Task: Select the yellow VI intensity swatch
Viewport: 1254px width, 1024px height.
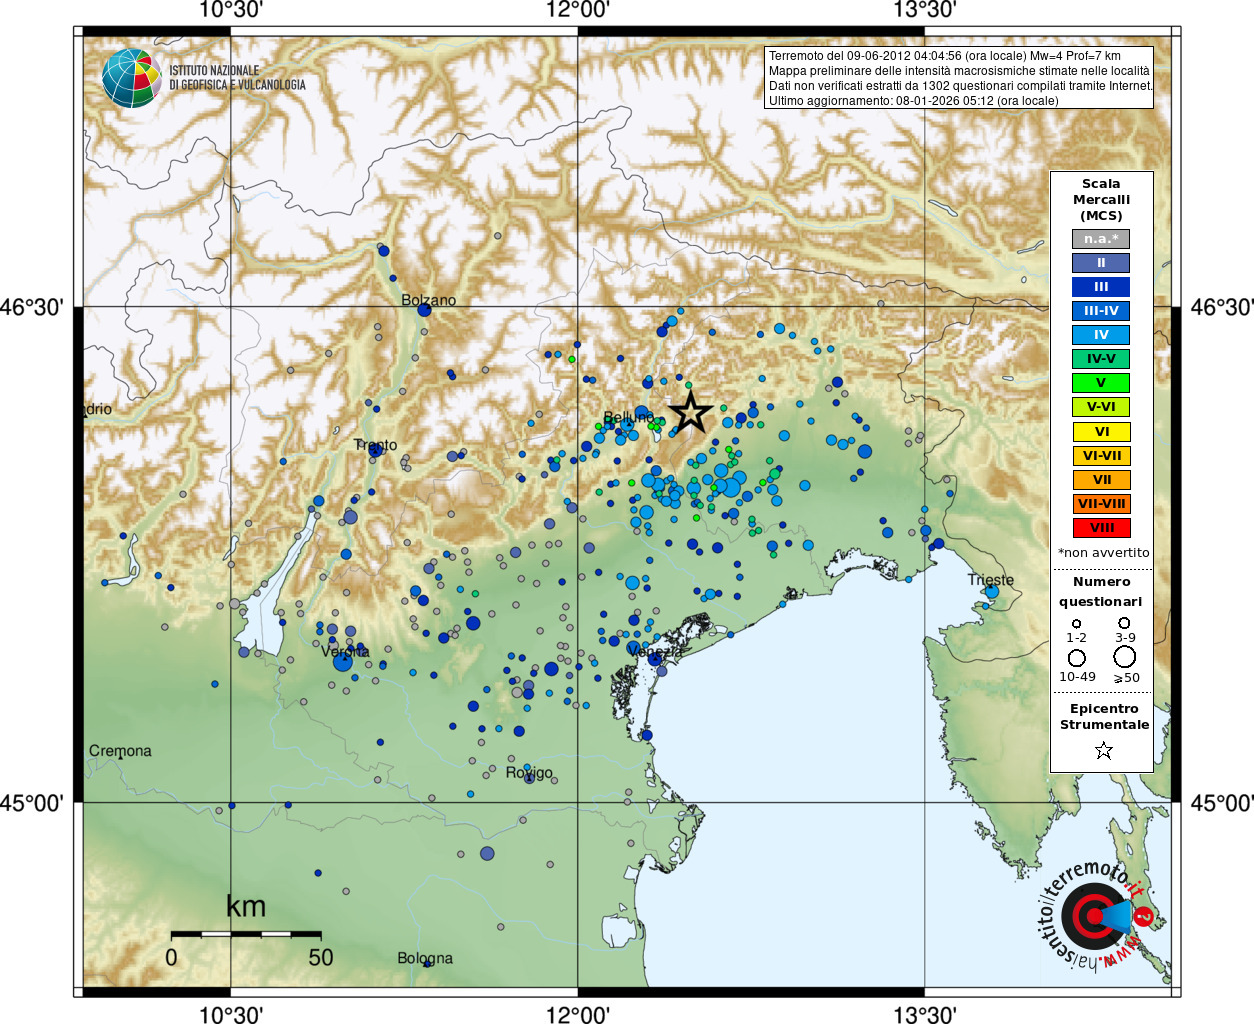Action: pyautogui.click(x=1101, y=432)
